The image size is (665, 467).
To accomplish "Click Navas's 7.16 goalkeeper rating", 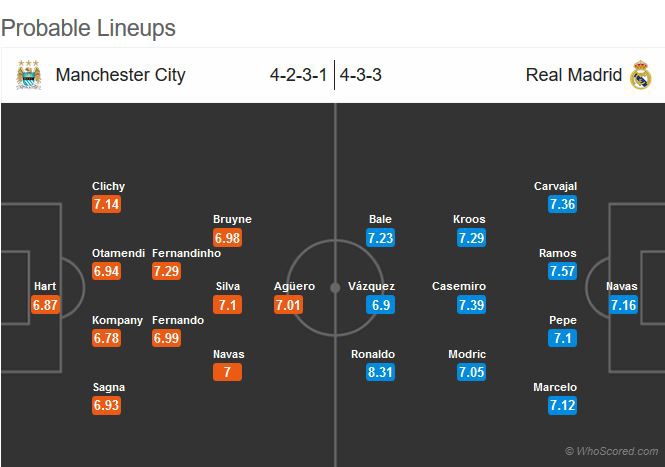I will click(x=622, y=304).
